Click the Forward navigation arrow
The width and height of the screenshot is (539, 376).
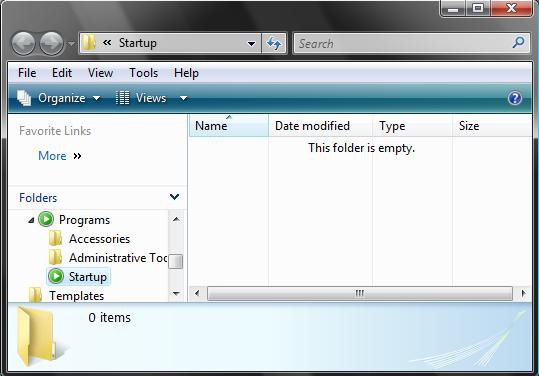point(52,44)
